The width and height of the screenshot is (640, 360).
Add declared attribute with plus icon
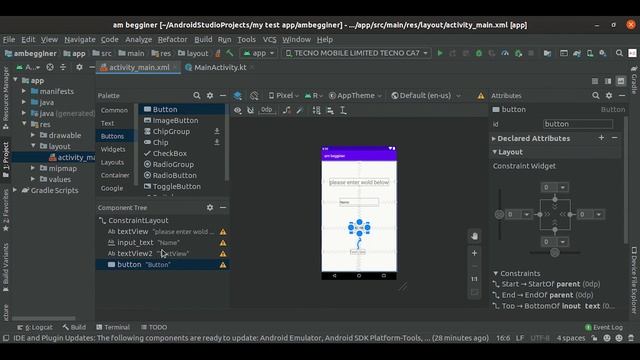[601, 138]
